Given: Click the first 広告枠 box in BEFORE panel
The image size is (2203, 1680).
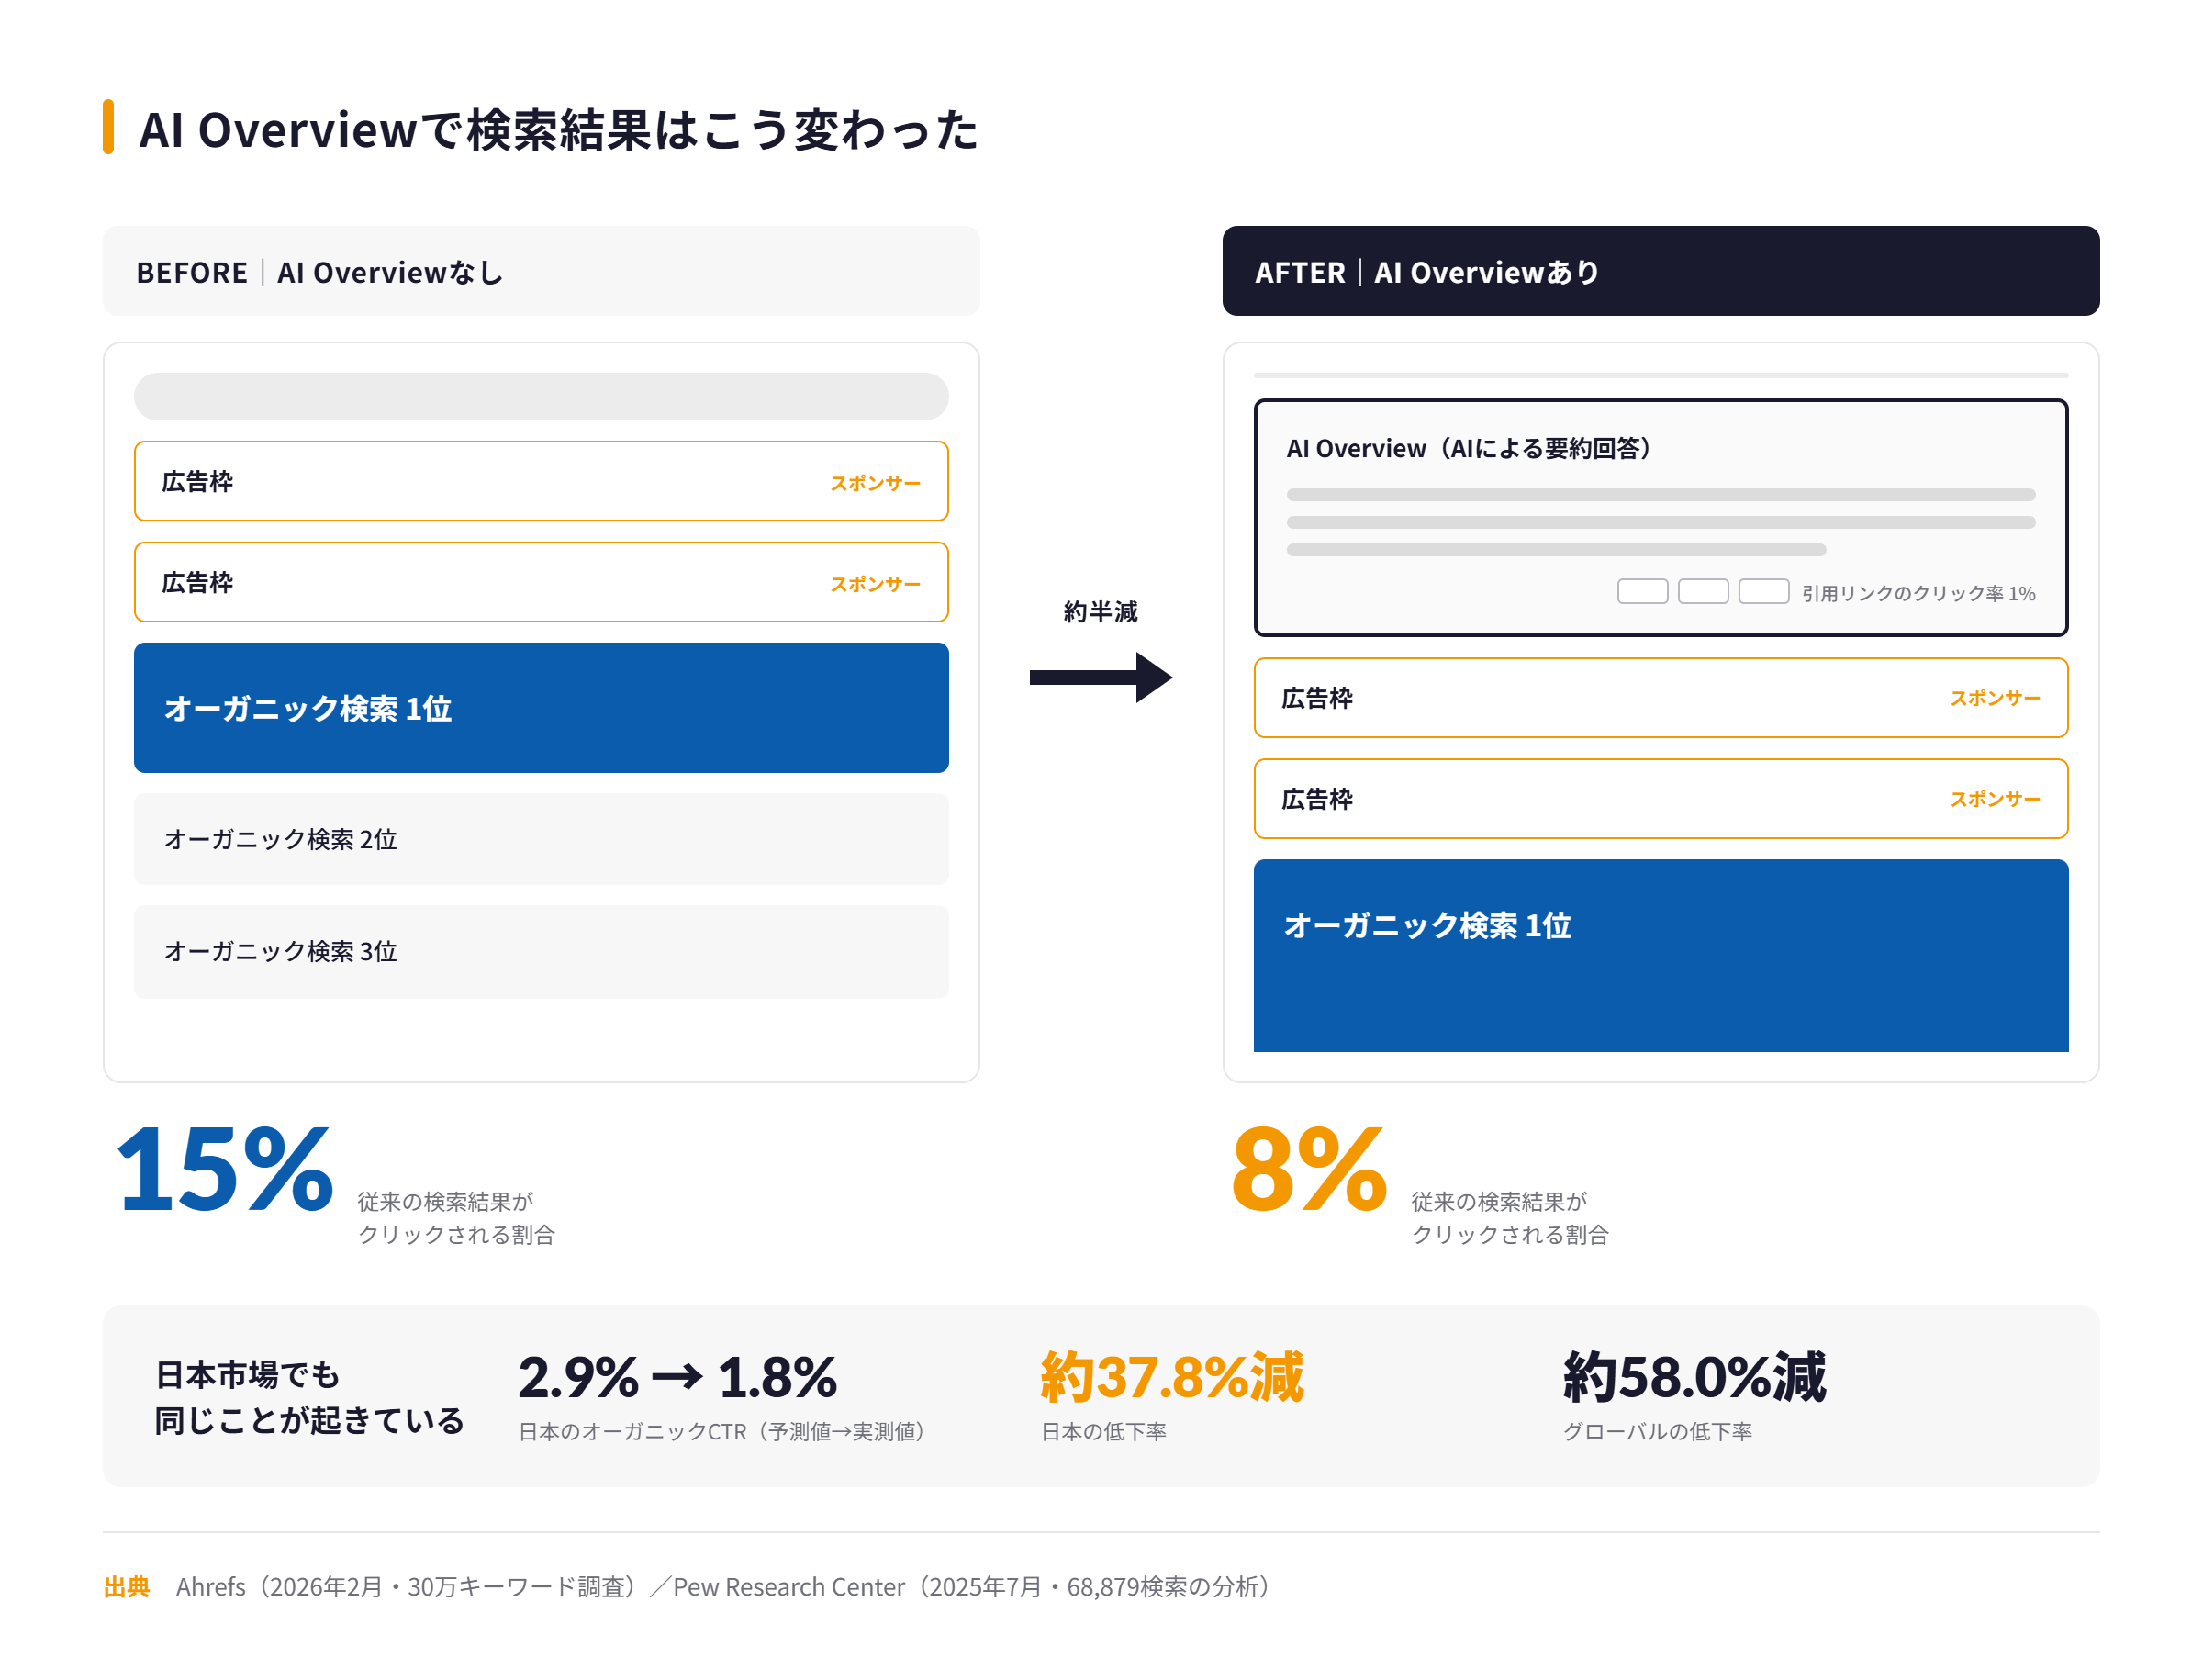Looking at the screenshot, I should click(541, 481).
